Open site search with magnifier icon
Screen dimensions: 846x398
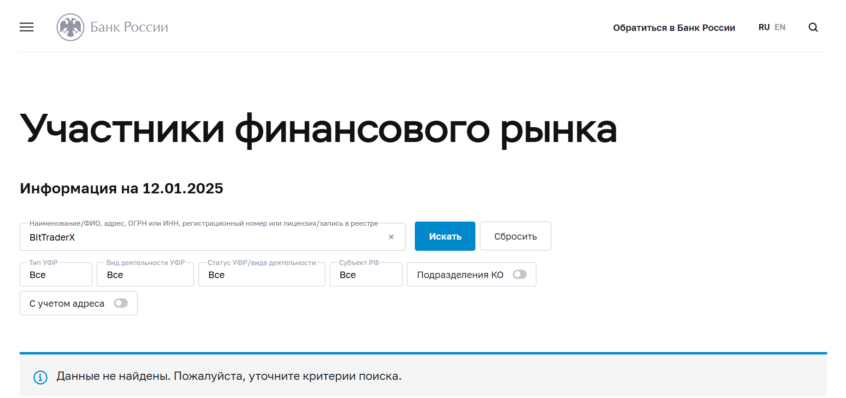[813, 28]
